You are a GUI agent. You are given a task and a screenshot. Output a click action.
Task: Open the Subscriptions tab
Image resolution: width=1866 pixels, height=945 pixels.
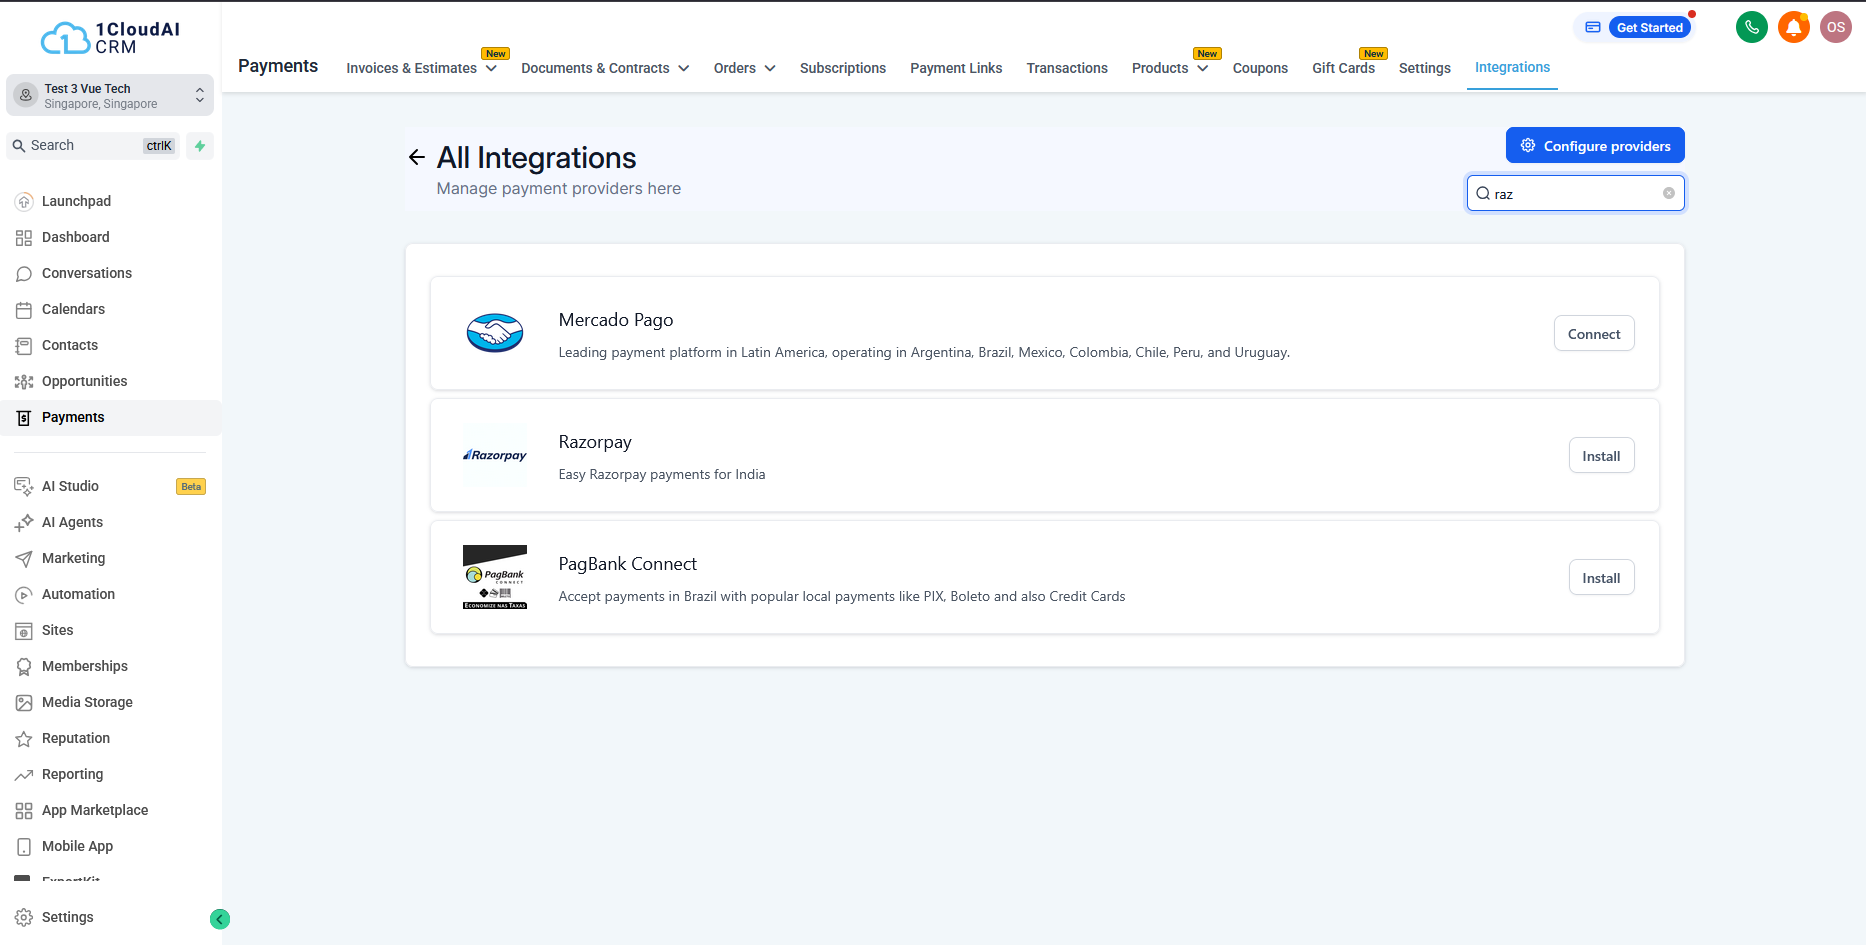pos(843,68)
